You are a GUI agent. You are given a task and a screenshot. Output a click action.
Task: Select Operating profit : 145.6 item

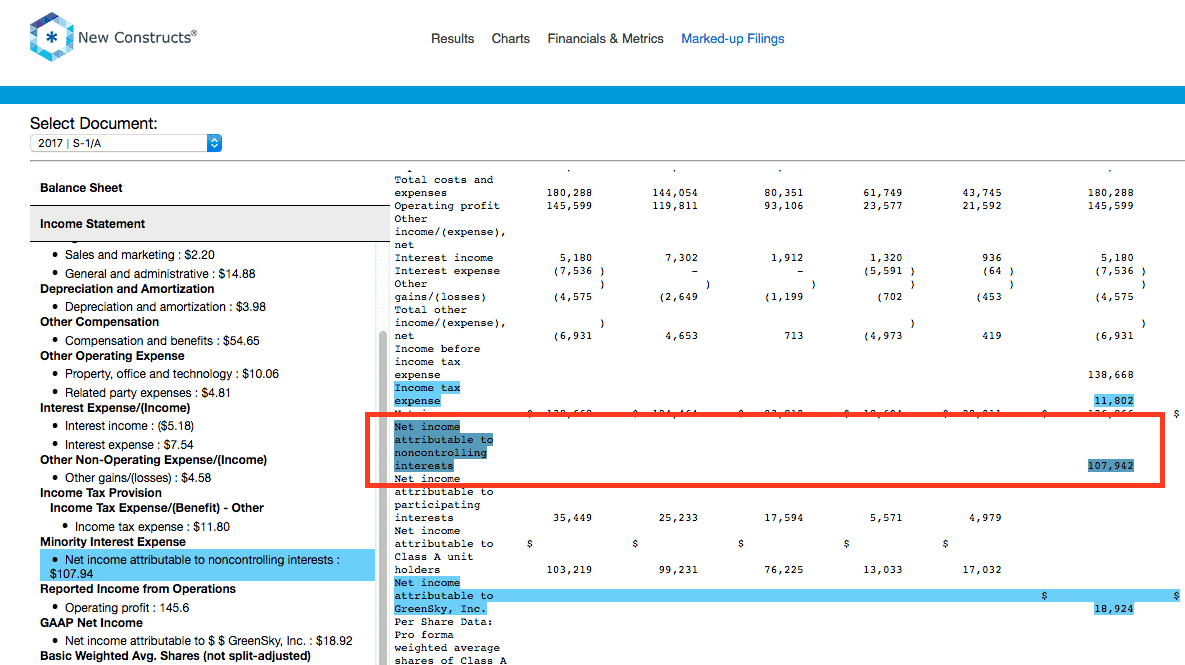pos(127,608)
